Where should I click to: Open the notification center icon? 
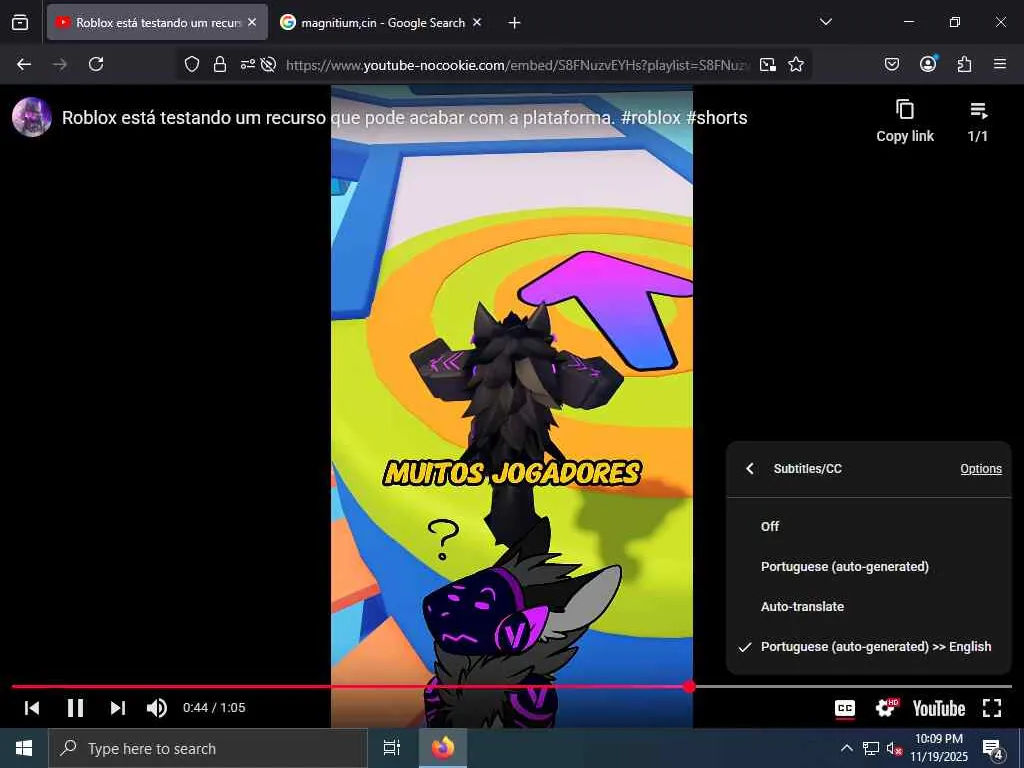coord(993,749)
